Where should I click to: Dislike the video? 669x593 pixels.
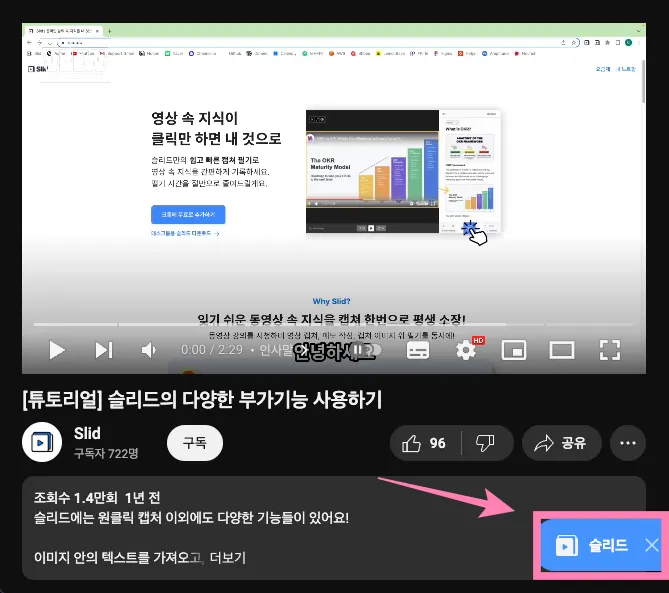coord(486,443)
